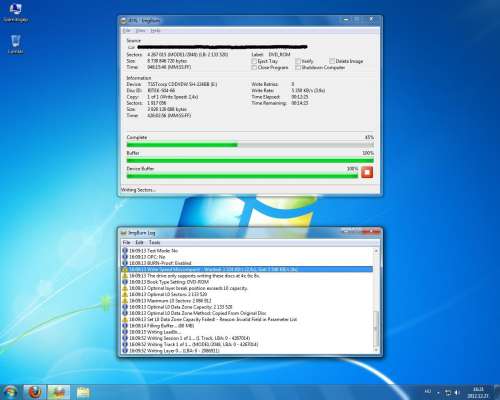Show hidden tray icons arrow
Image resolution: width=500 pixels, height=400 pixels.
[438, 392]
